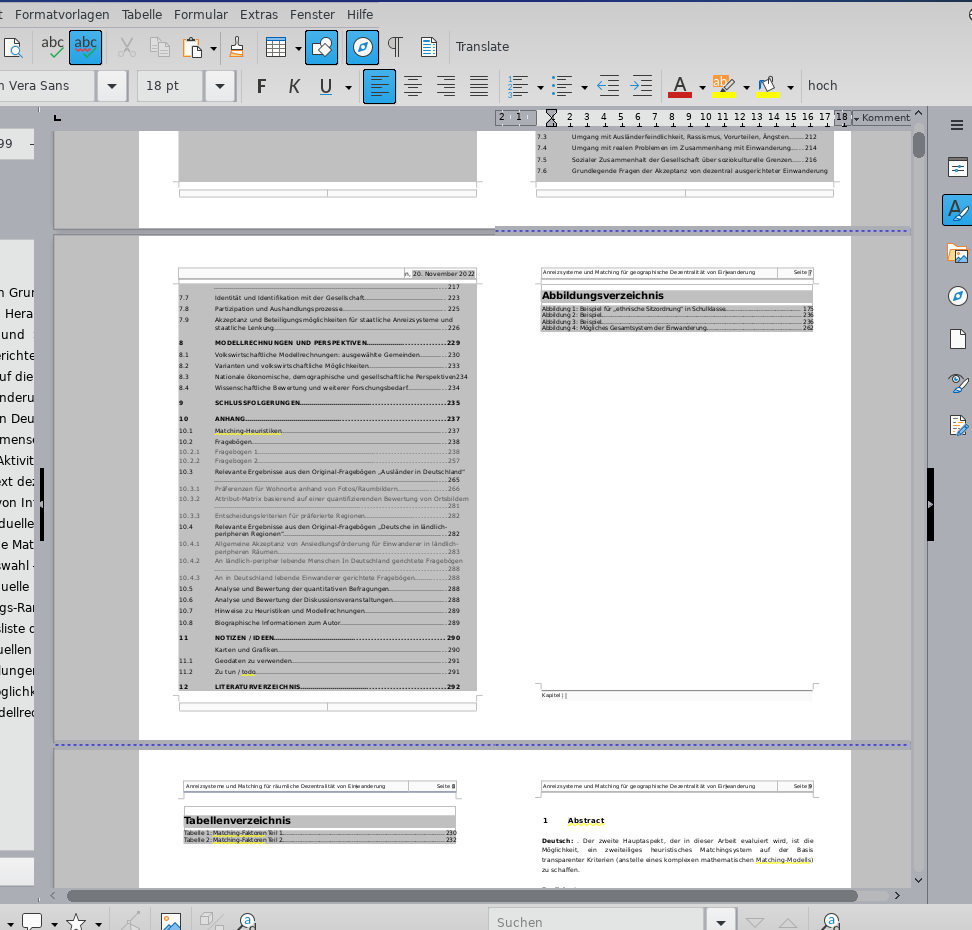Run the spelling check (abc checkmark) tool
This screenshot has width=972, height=930.
tap(52, 48)
